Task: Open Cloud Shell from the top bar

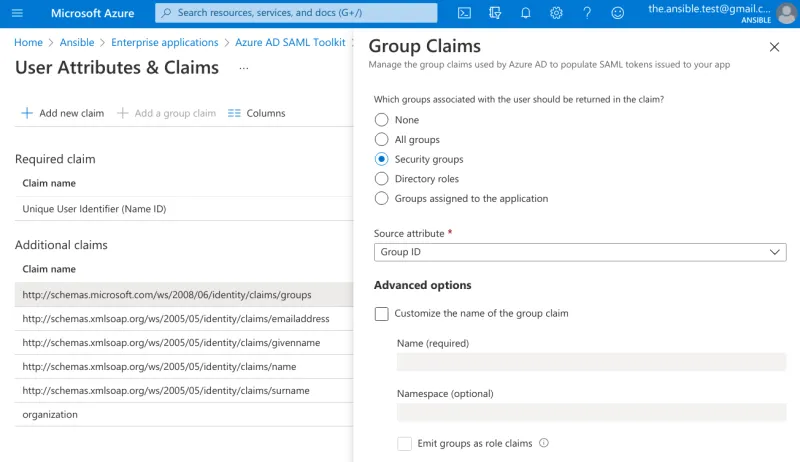Action: click(x=464, y=13)
